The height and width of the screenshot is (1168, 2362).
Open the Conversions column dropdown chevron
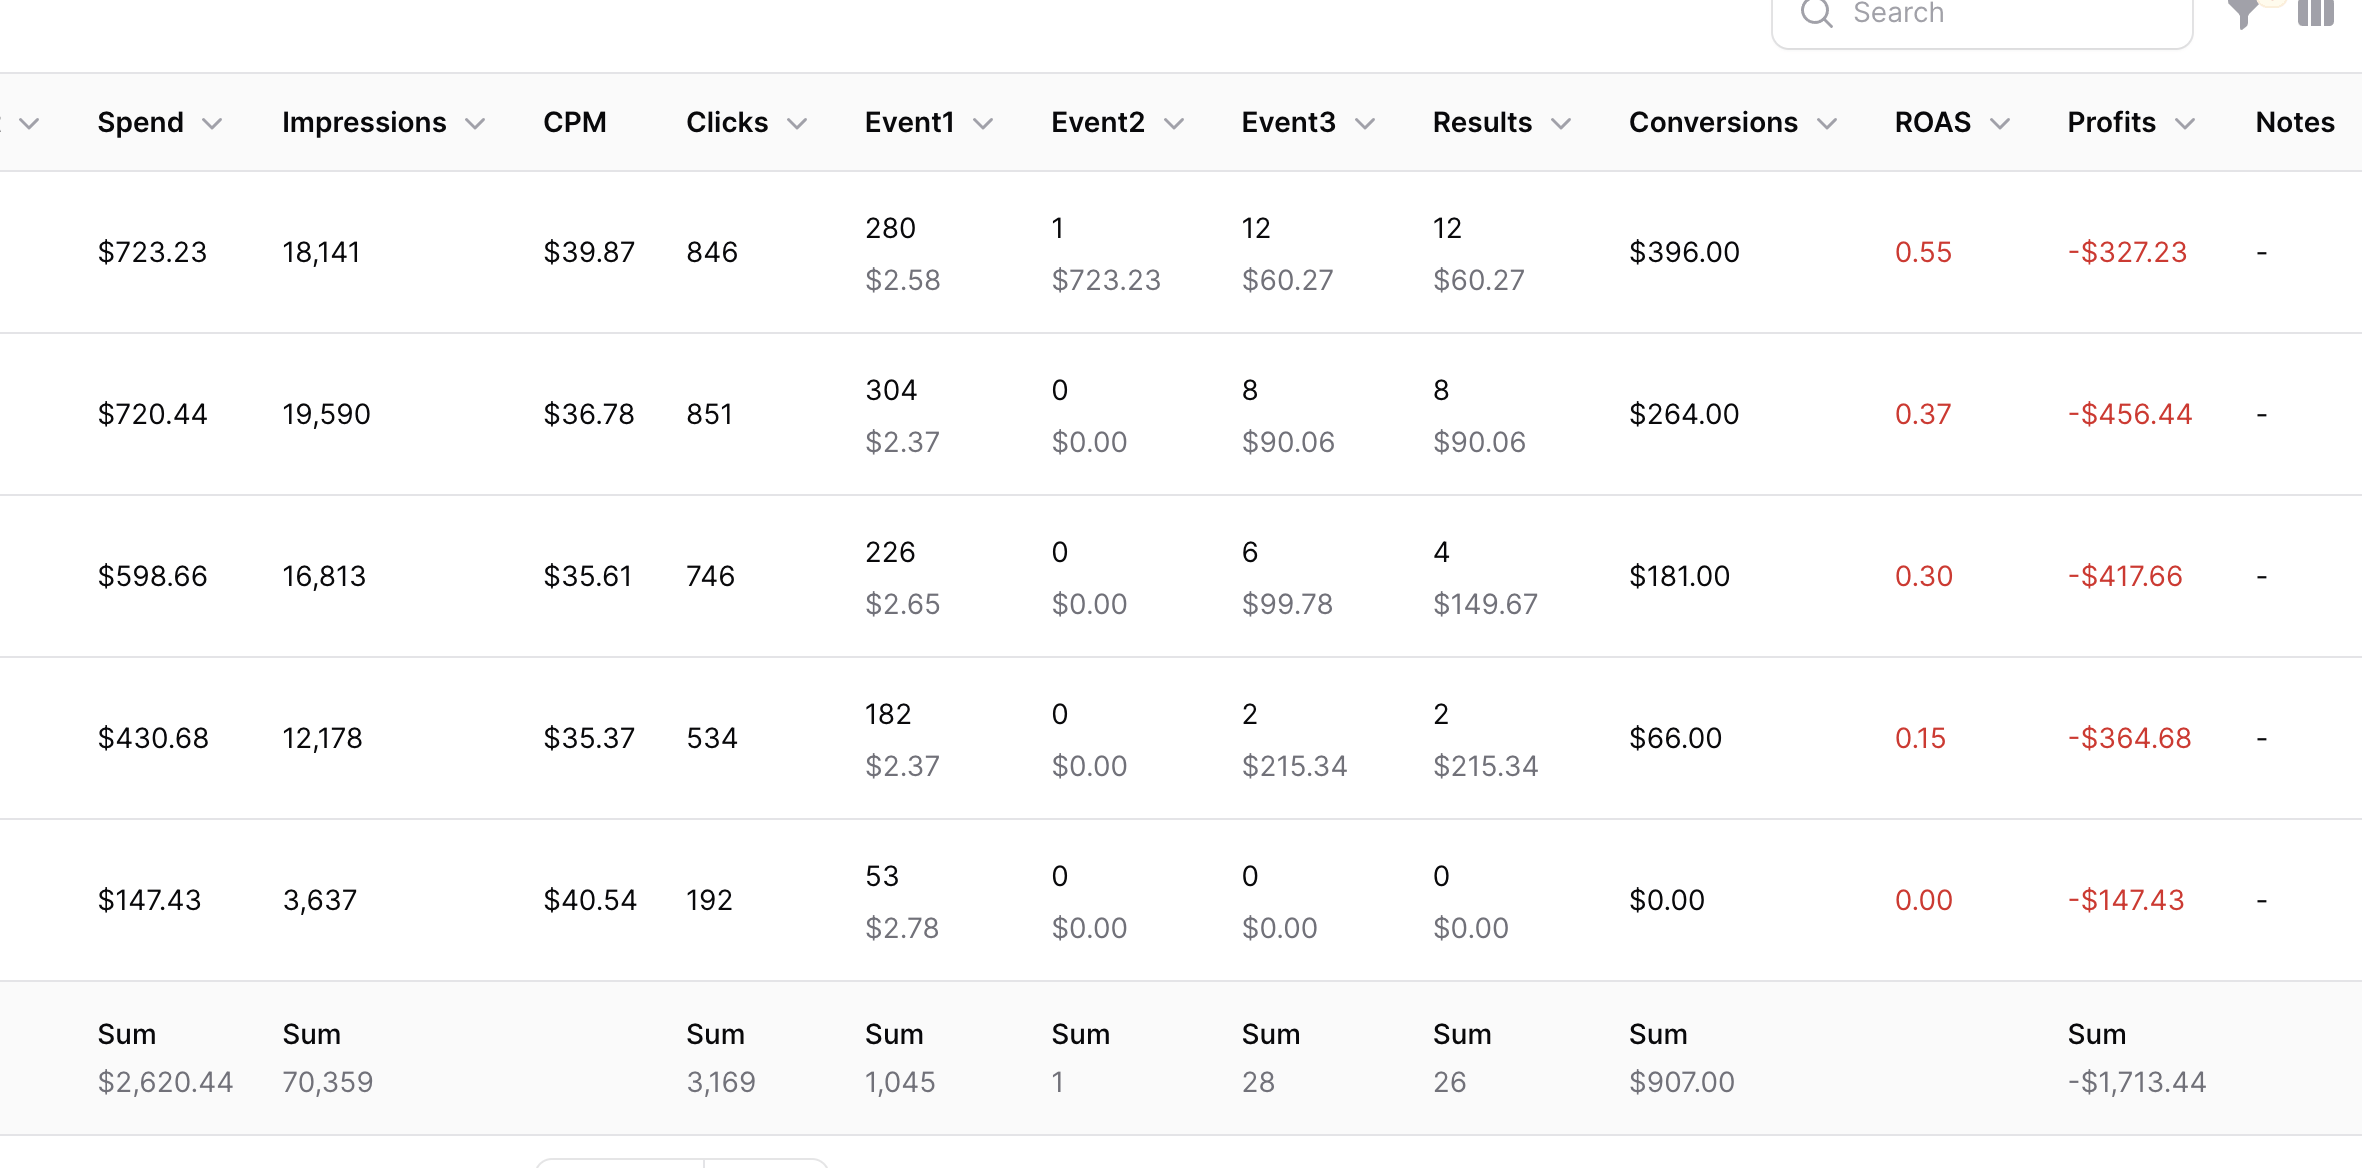pyautogui.click(x=1827, y=124)
